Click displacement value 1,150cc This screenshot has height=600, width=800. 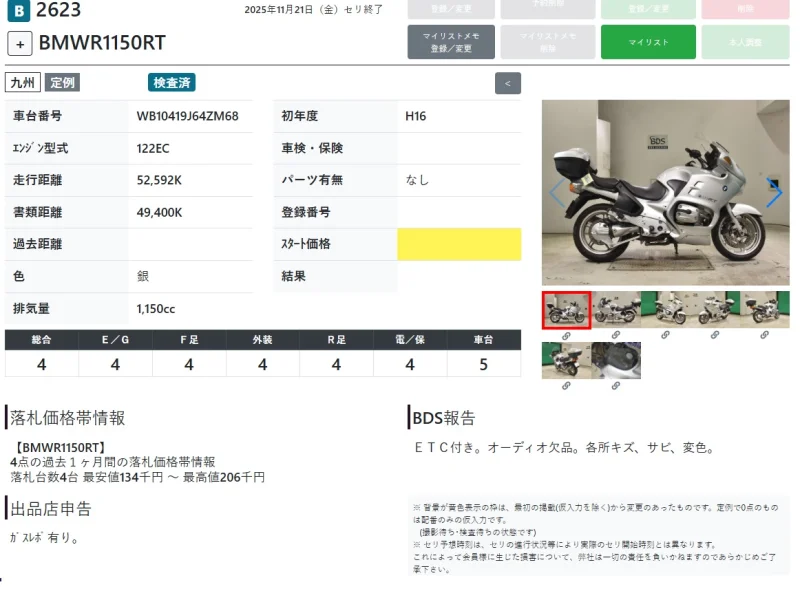click(156, 309)
